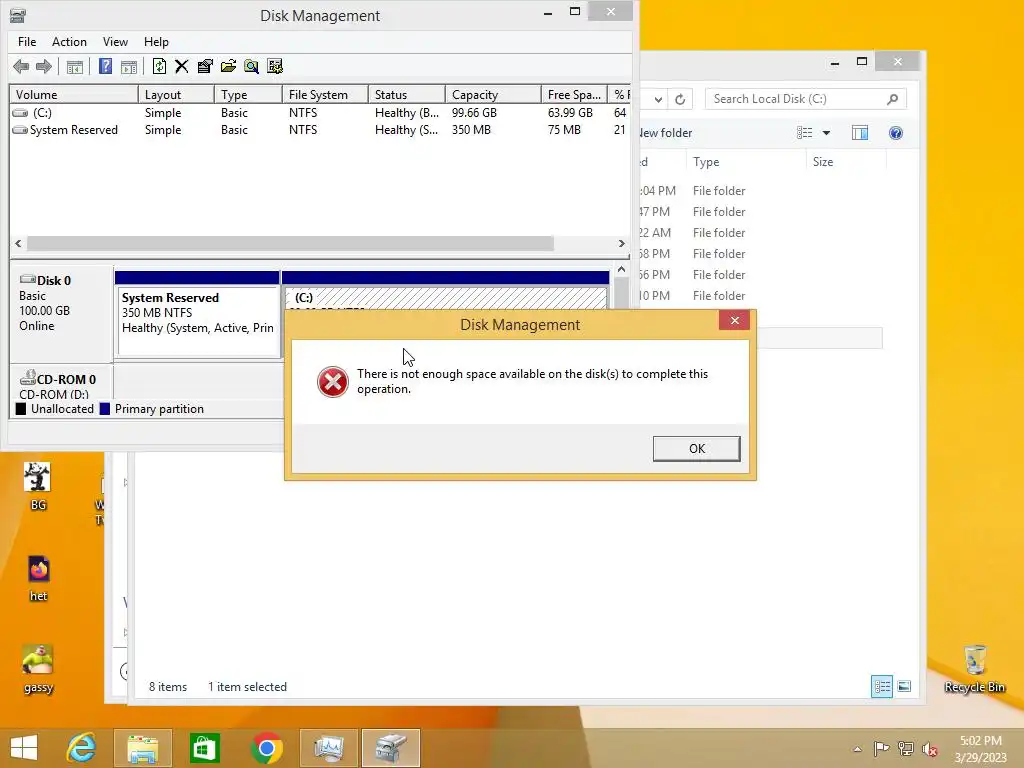Select the hatched (C:) partition block
The width and height of the screenshot is (1024, 768).
(x=445, y=298)
